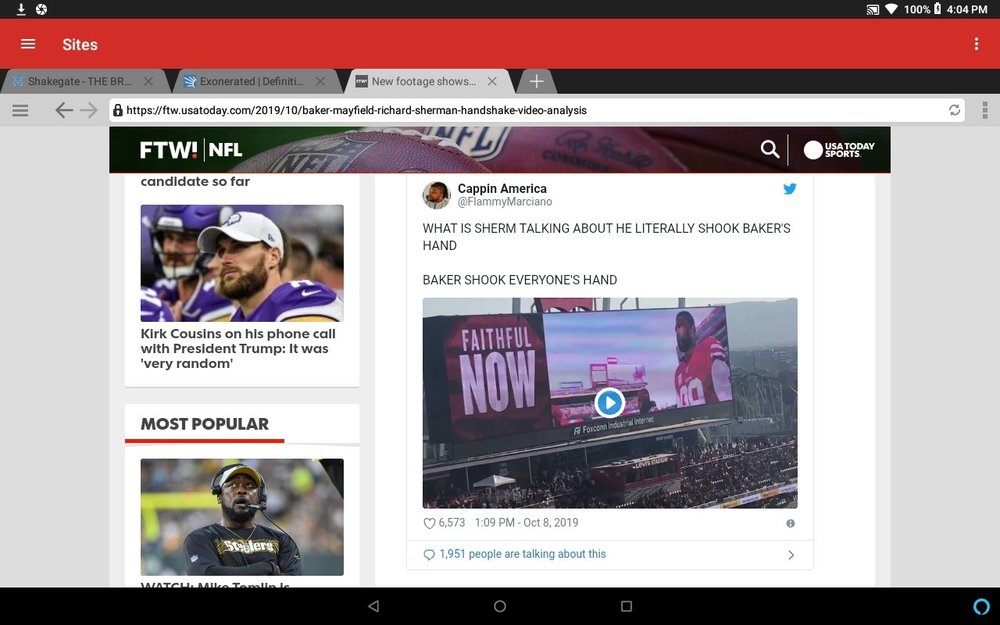Read the Kirk Cousins Trump phone call article
The image size is (1000, 625).
pos(238,348)
